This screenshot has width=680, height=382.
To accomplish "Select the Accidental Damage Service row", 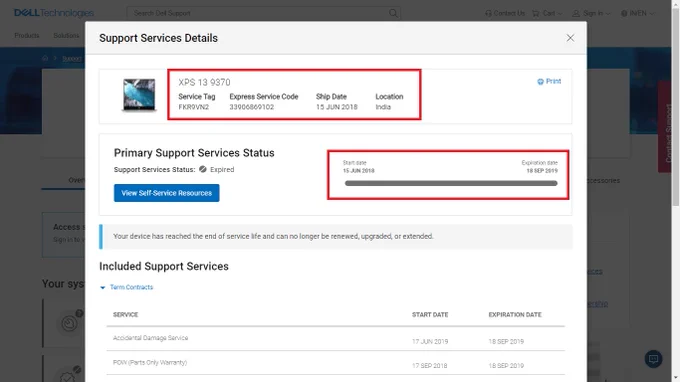I will point(336,339).
